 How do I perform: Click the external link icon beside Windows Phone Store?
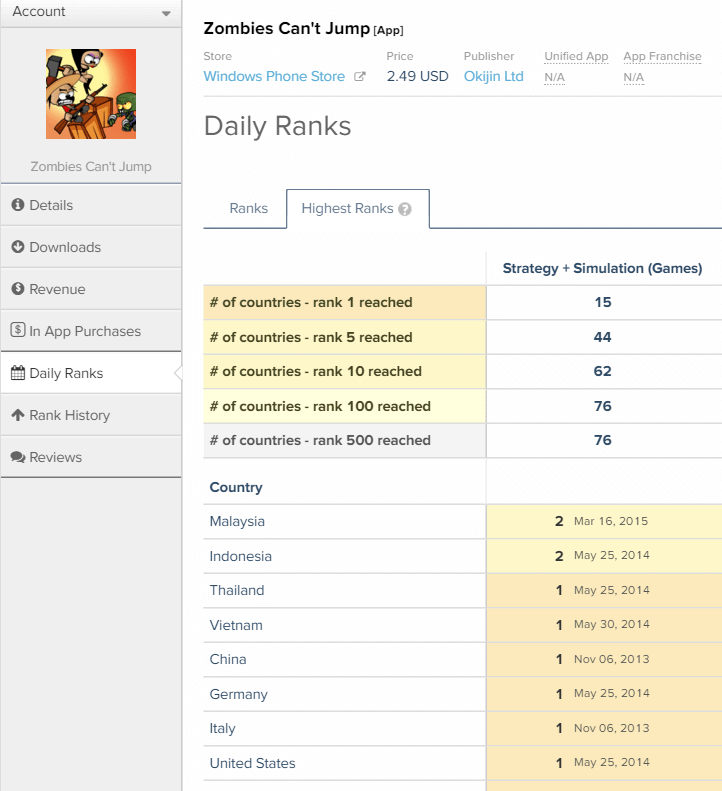[x=360, y=77]
